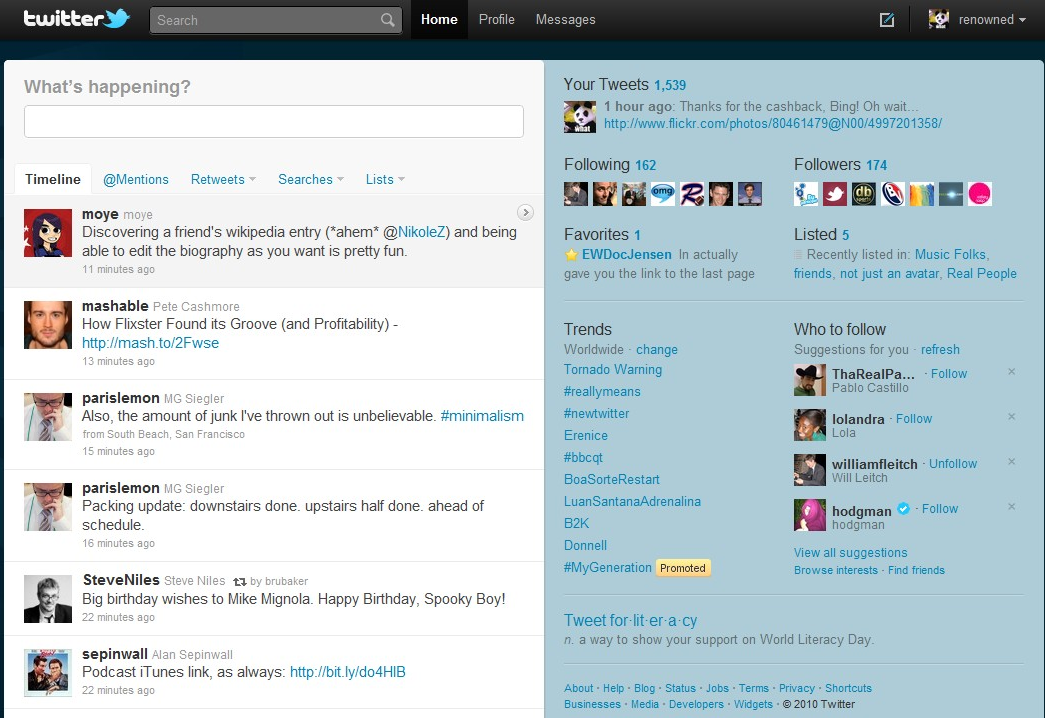Click sepinwall's profile picture
The width and height of the screenshot is (1045, 718).
[x=48, y=673]
